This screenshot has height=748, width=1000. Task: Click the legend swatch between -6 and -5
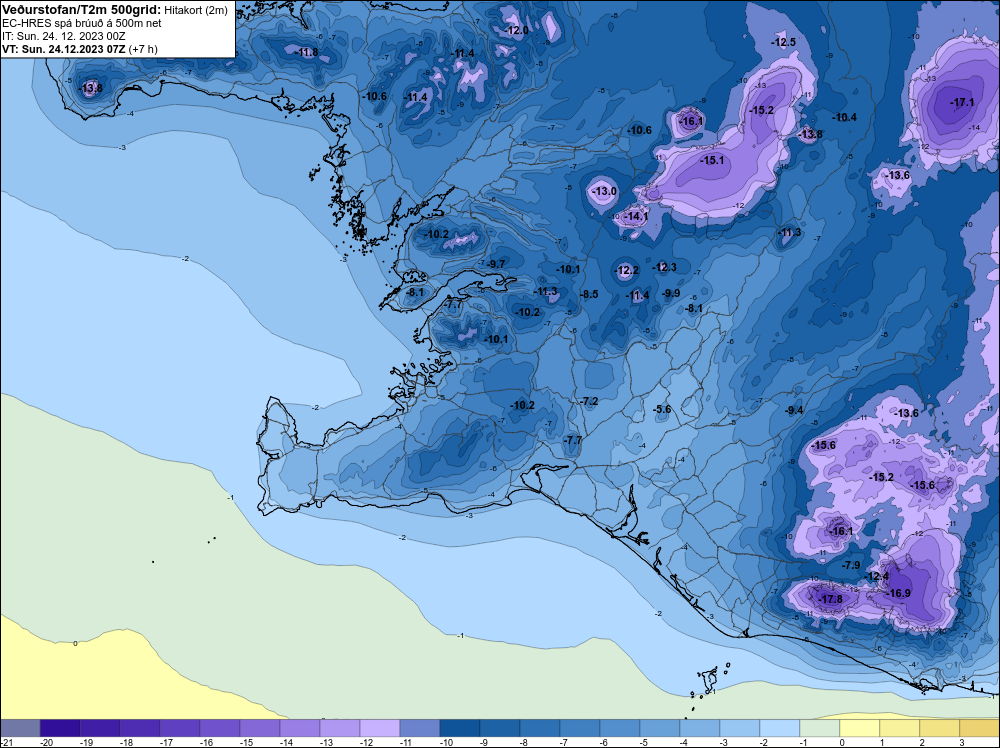[x=620, y=728]
